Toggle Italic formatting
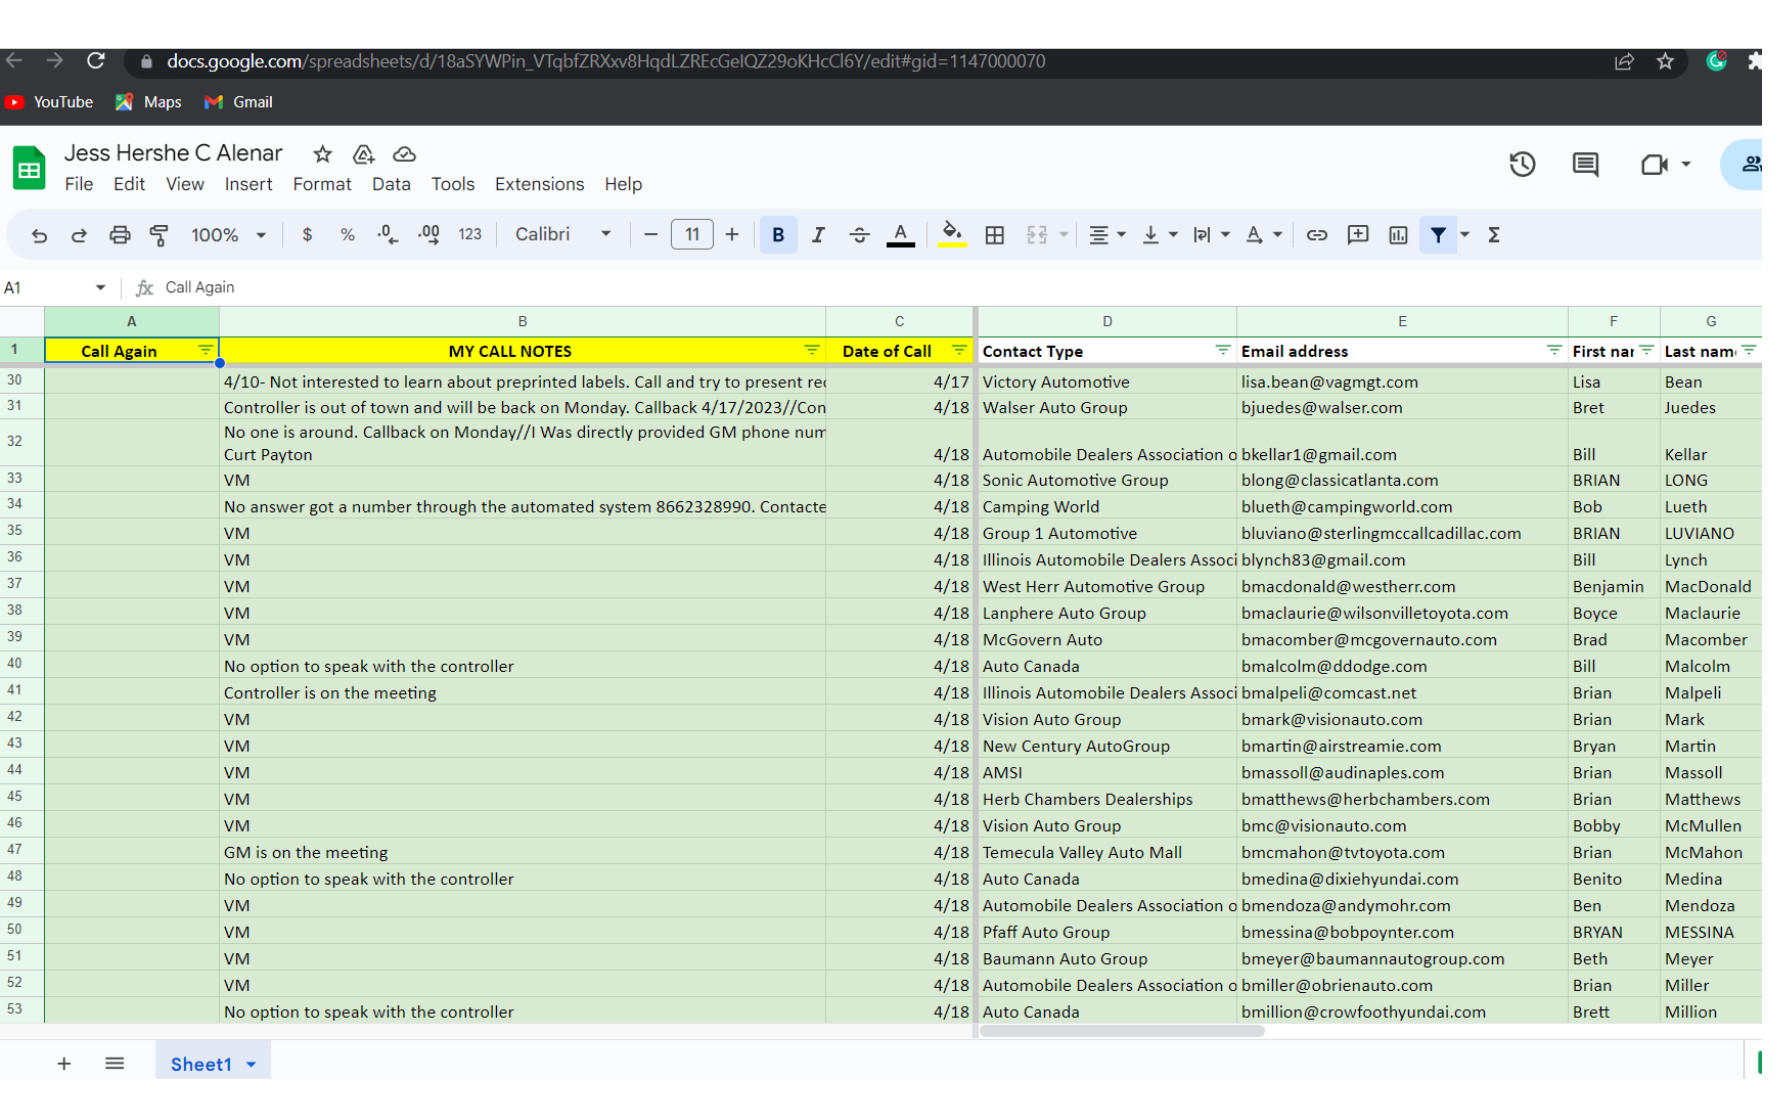Viewport: 1791px width, 1097px height. (x=818, y=235)
